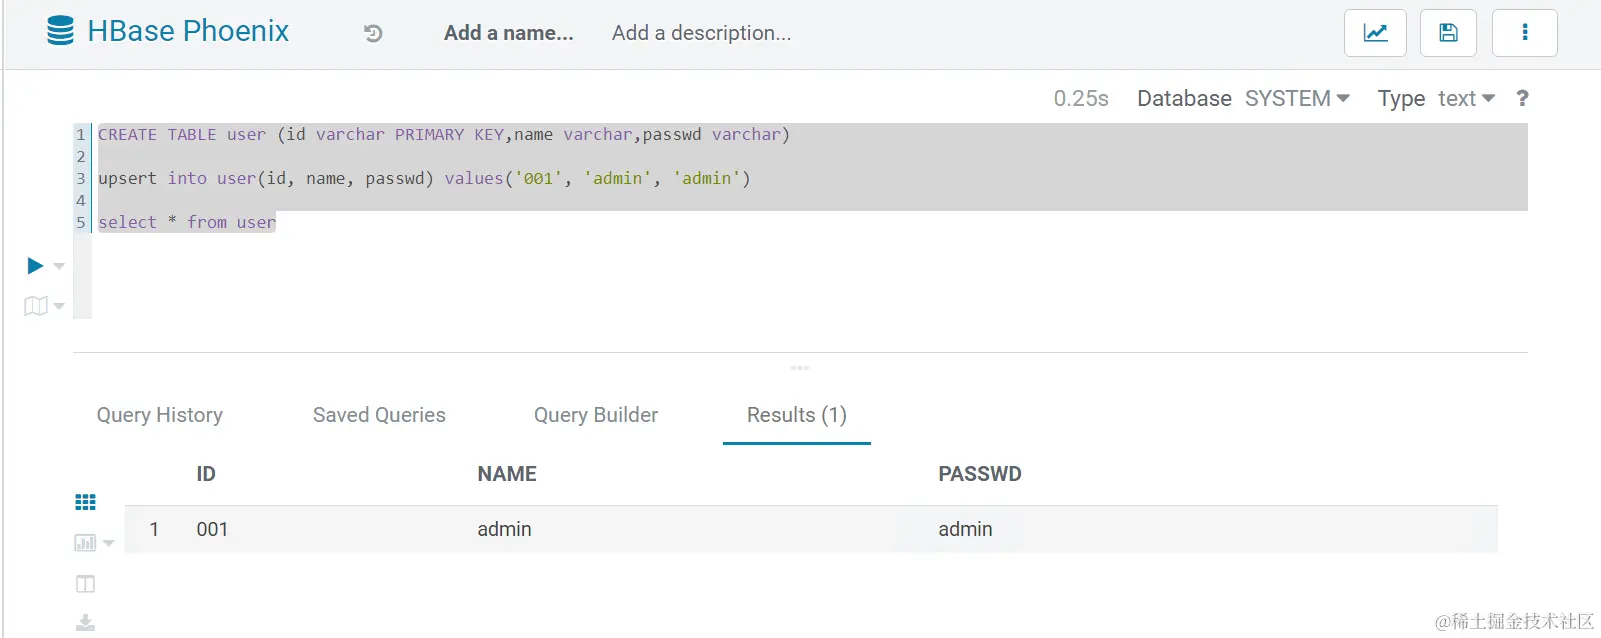Click the book-shaped explain icon

click(x=36, y=306)
